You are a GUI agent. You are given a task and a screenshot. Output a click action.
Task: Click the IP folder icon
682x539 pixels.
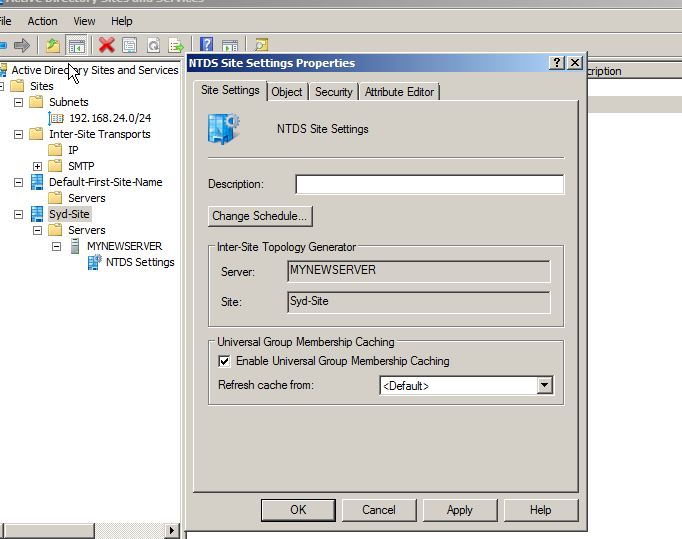click(55, 150)
